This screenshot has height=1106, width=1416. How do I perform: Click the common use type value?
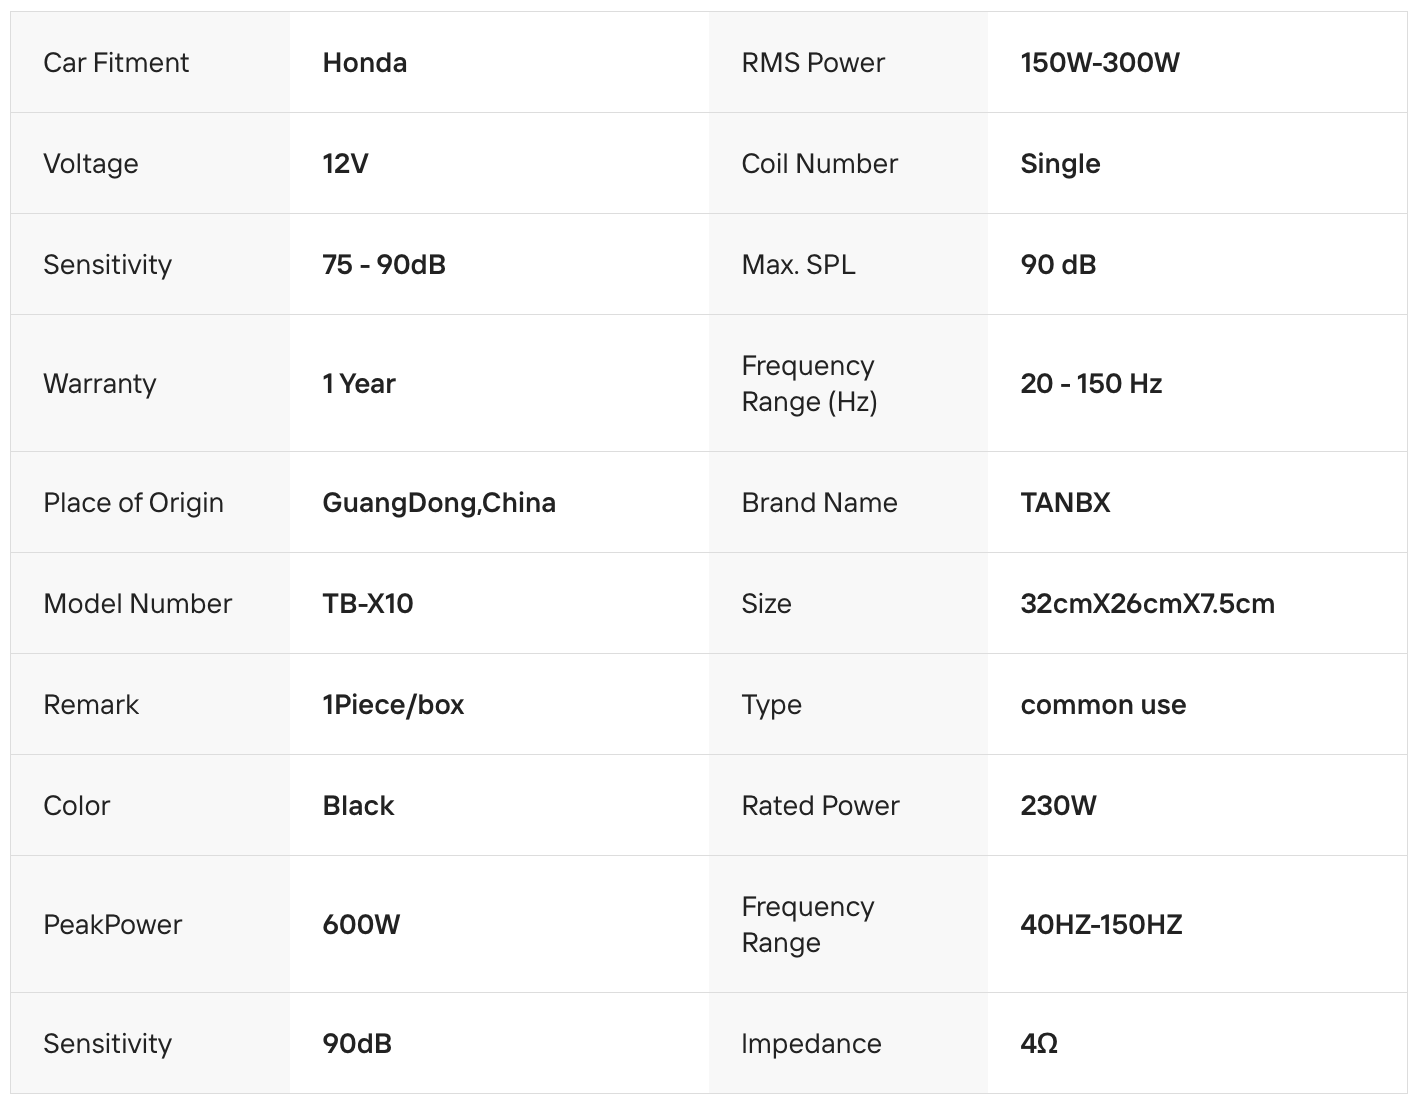point(1103,705)
